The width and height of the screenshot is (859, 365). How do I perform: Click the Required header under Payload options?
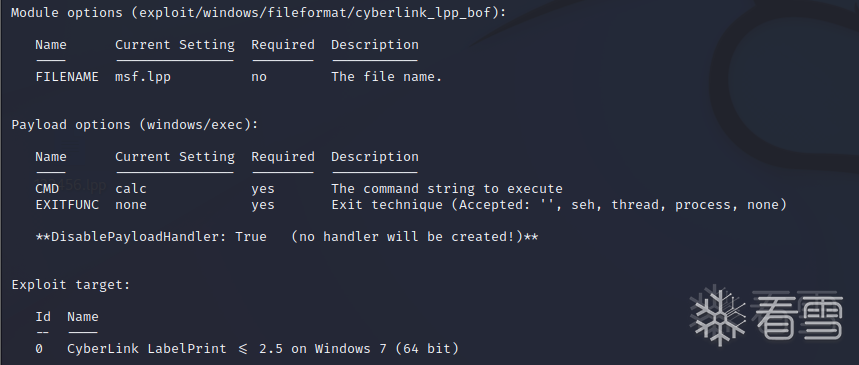coord(283,157)
